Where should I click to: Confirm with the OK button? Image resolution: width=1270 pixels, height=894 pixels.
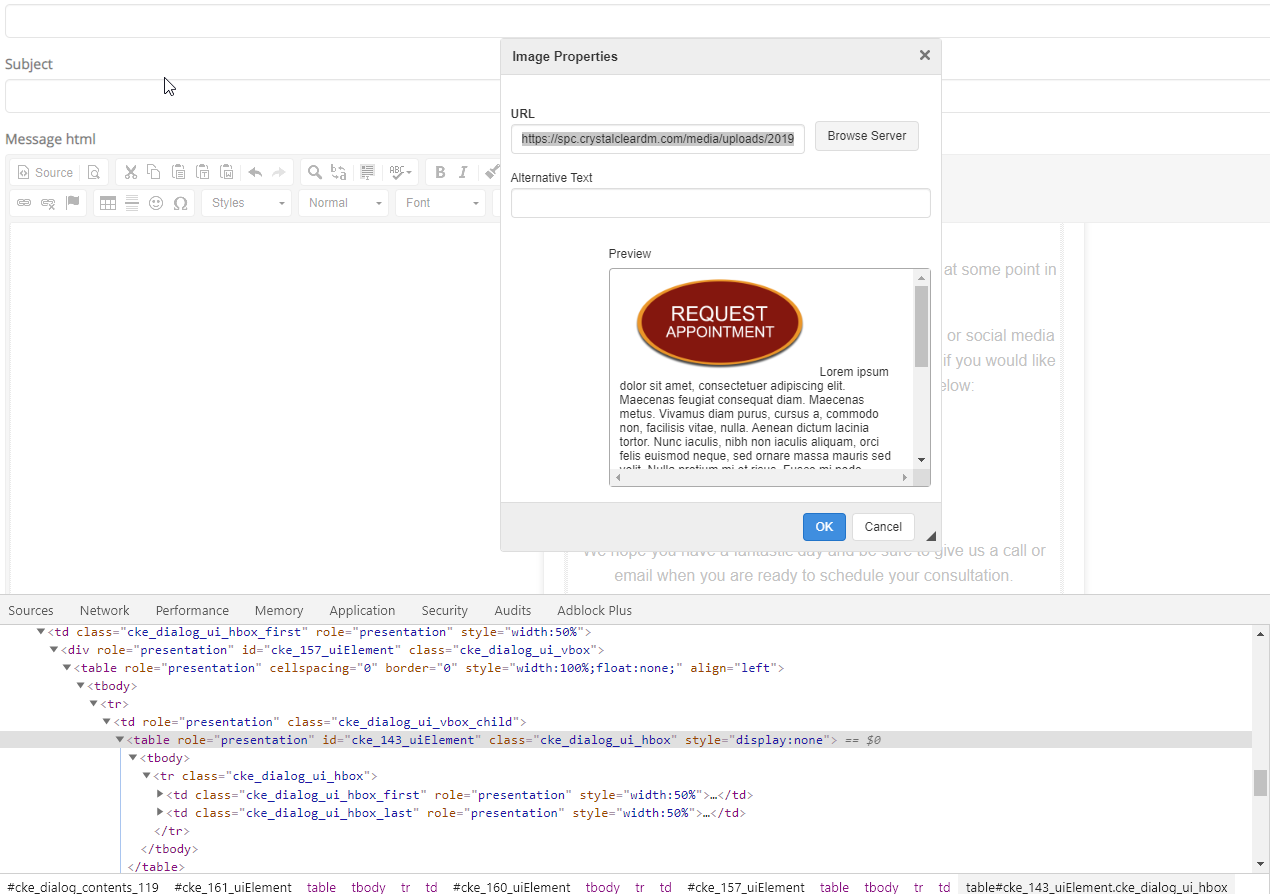[823, 526]
